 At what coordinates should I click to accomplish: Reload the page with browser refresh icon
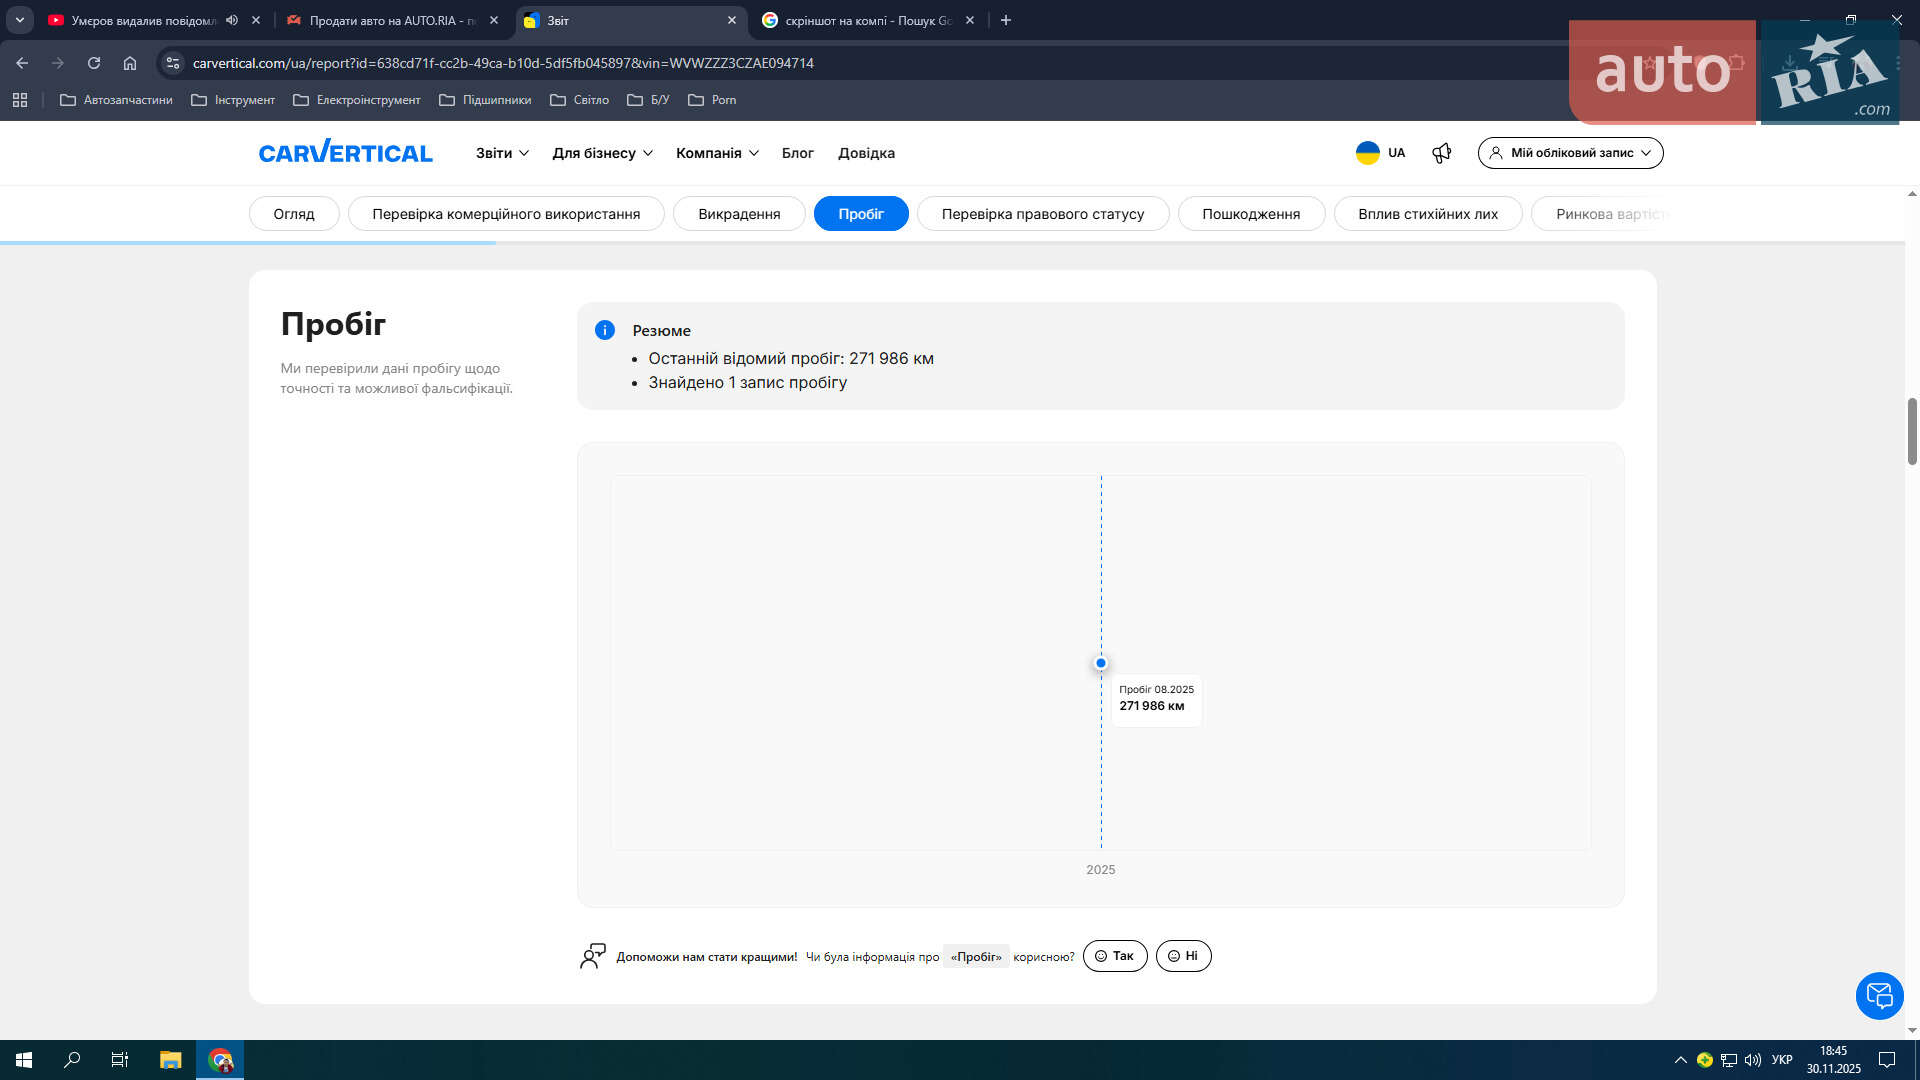click(94, 63)
